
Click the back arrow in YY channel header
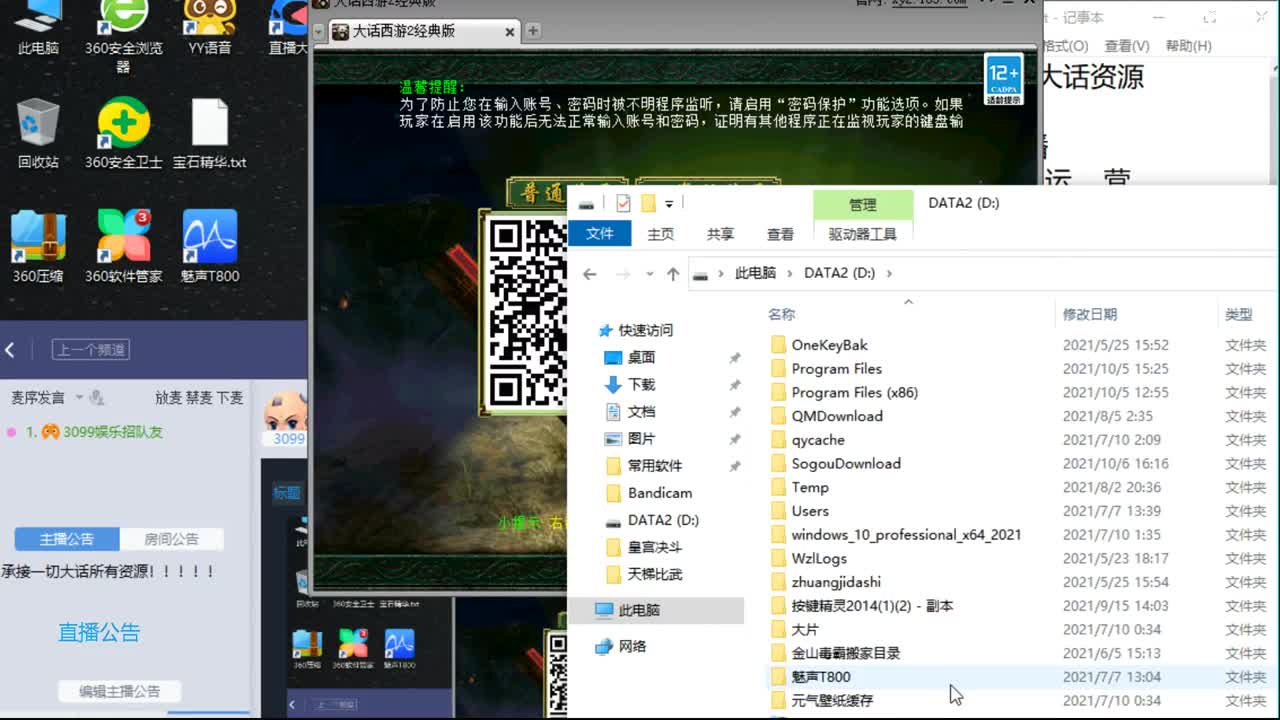pyautogui.click(x=10, y=350)
